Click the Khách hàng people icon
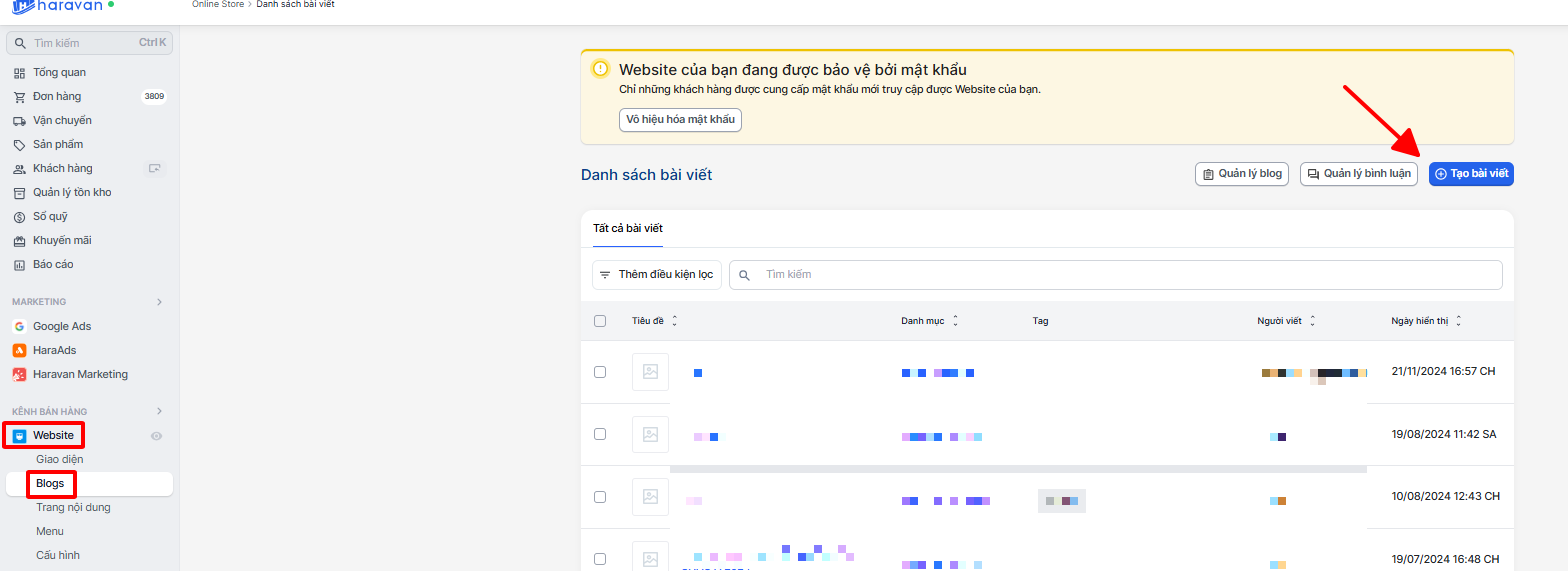Screen dimensions: 1568x571 tap(19, 169)
